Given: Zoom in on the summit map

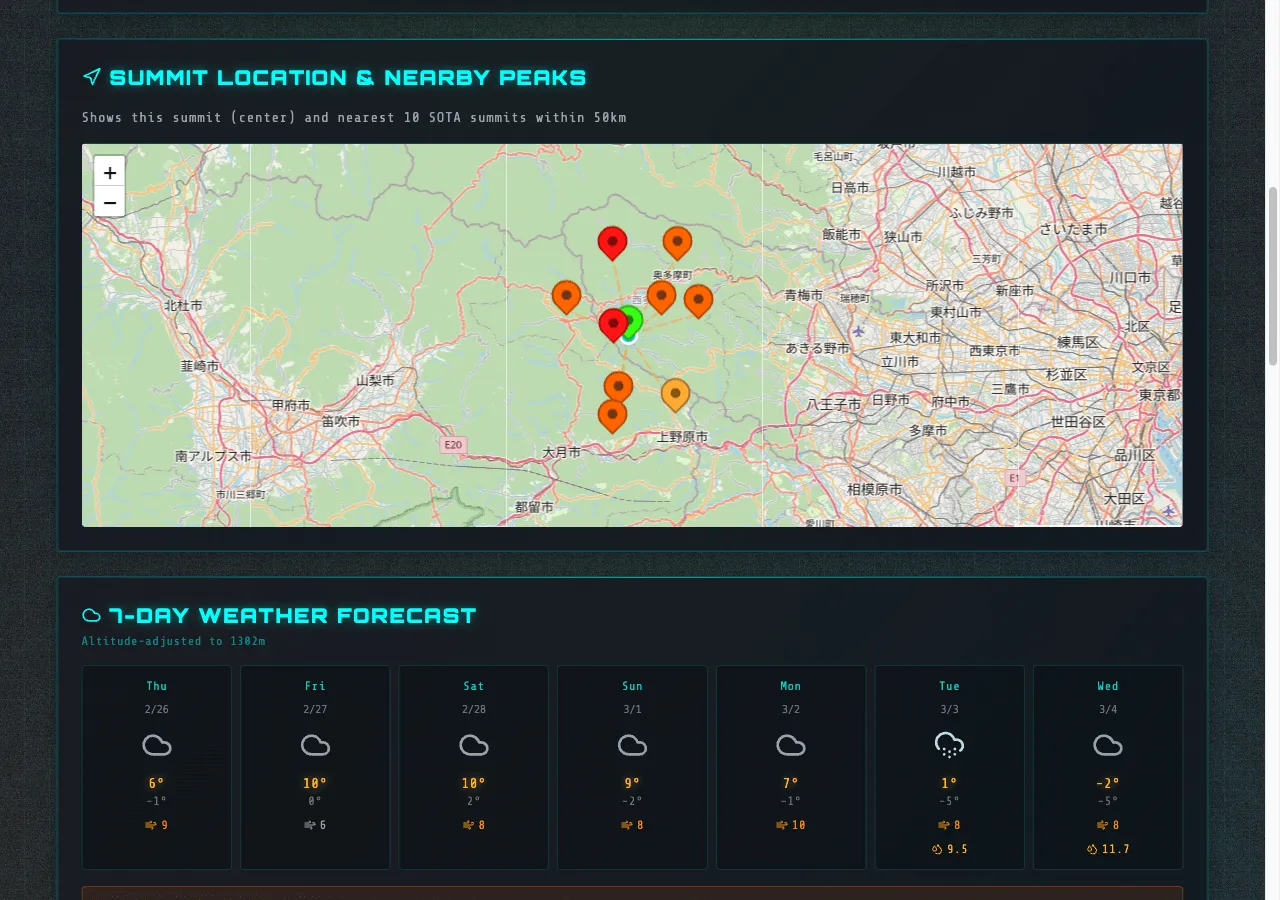Looking at the screenshot, I should (110, 172).
